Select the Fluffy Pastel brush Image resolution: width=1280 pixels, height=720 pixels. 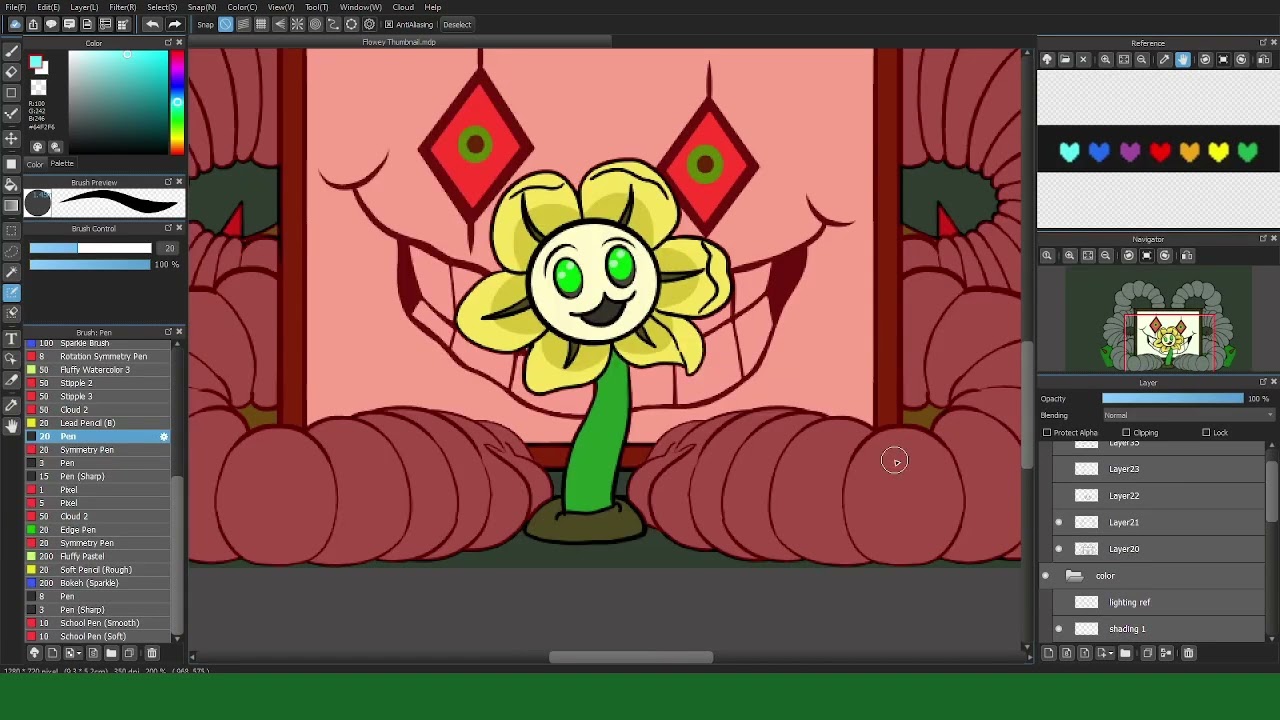click(x=98, y=556)
